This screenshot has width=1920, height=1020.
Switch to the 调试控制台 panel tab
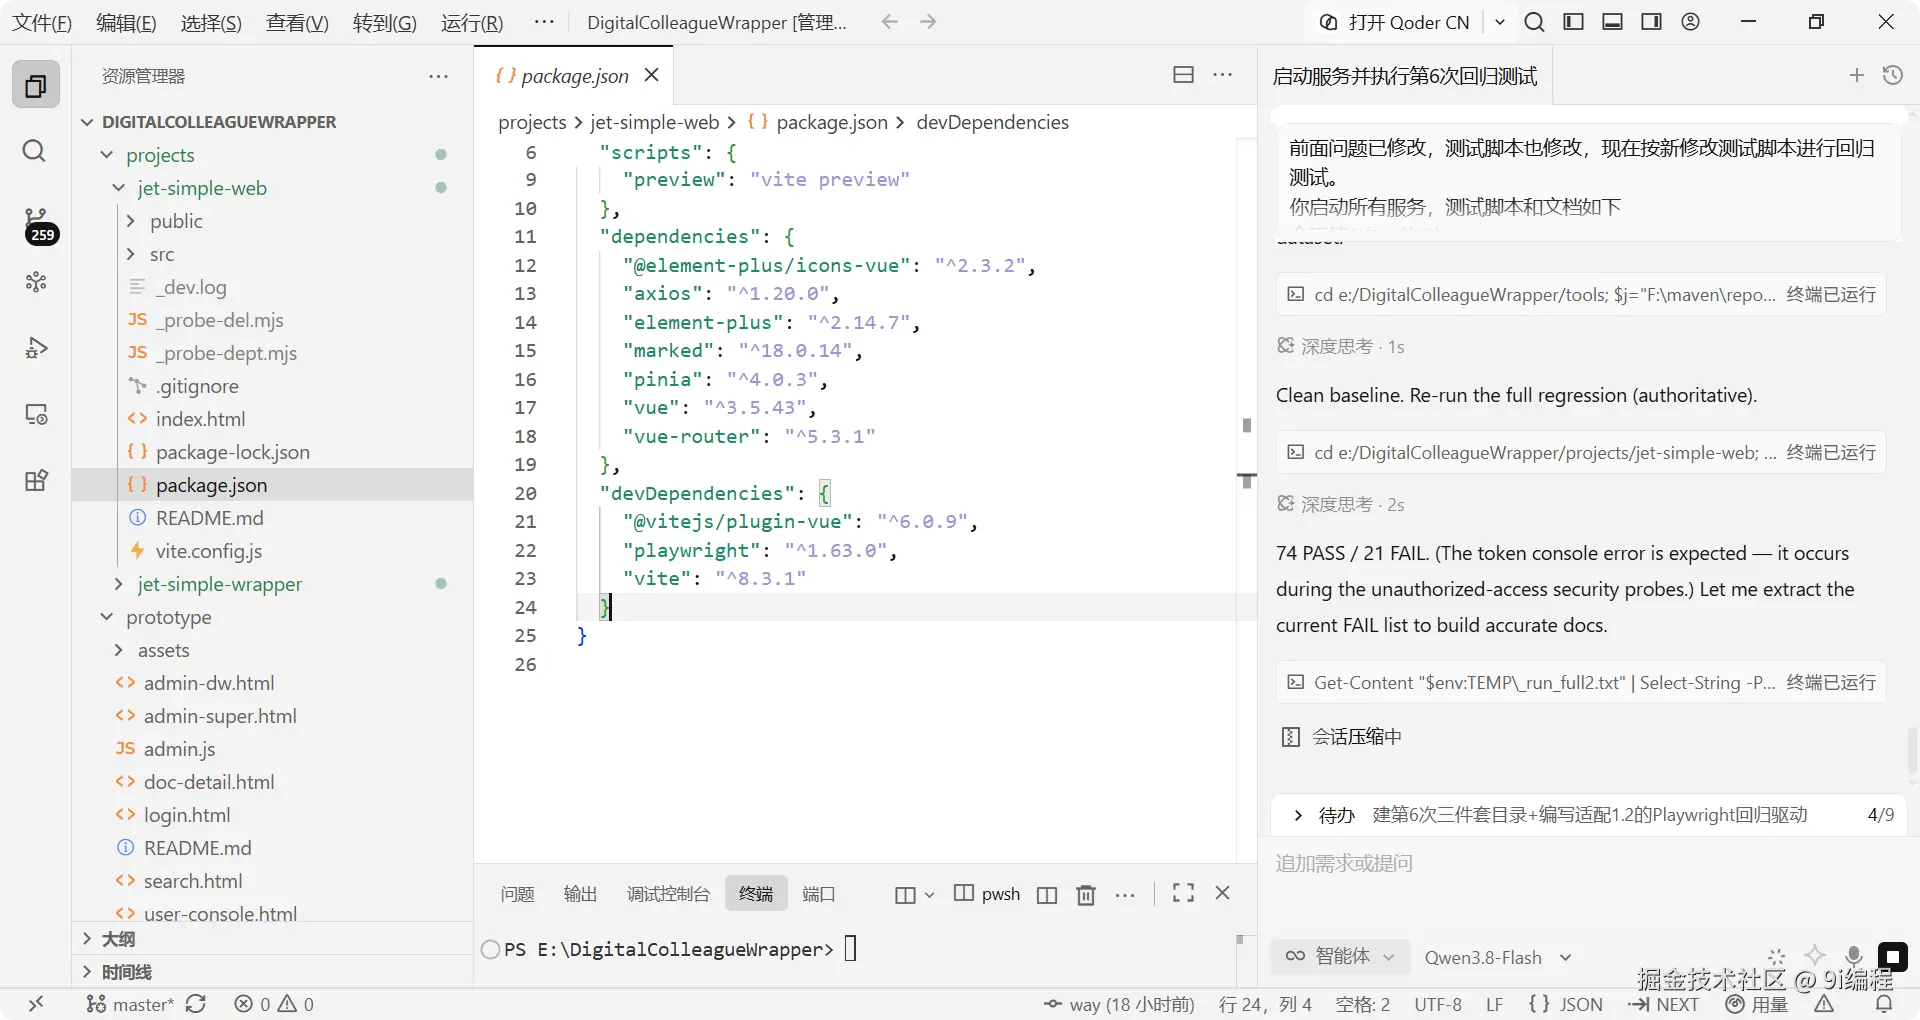pos(668,894)
